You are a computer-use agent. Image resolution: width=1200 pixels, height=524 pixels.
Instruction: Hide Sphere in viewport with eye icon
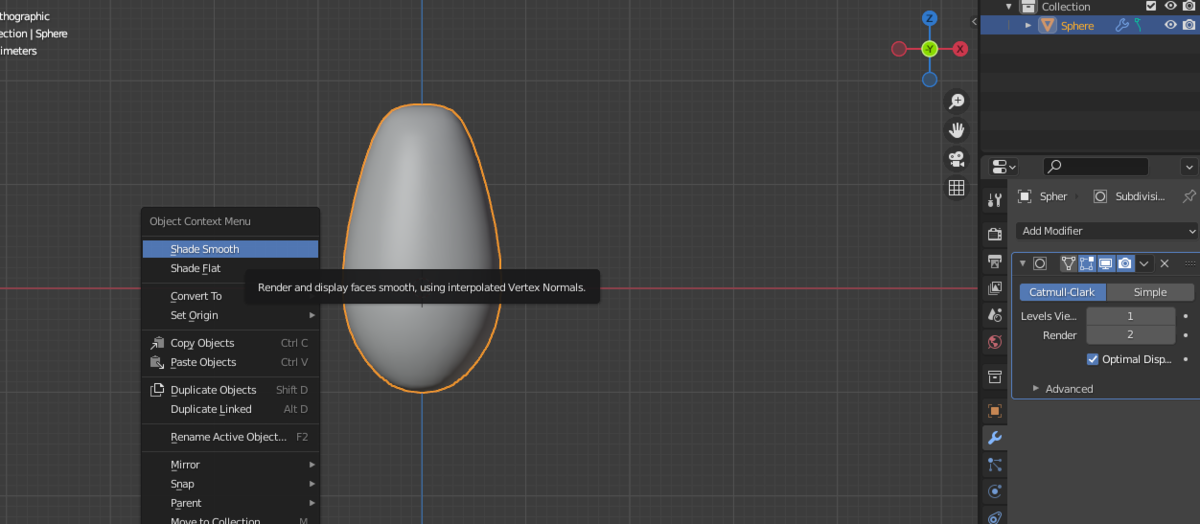pyautogui.click(x=1170, y=25)
